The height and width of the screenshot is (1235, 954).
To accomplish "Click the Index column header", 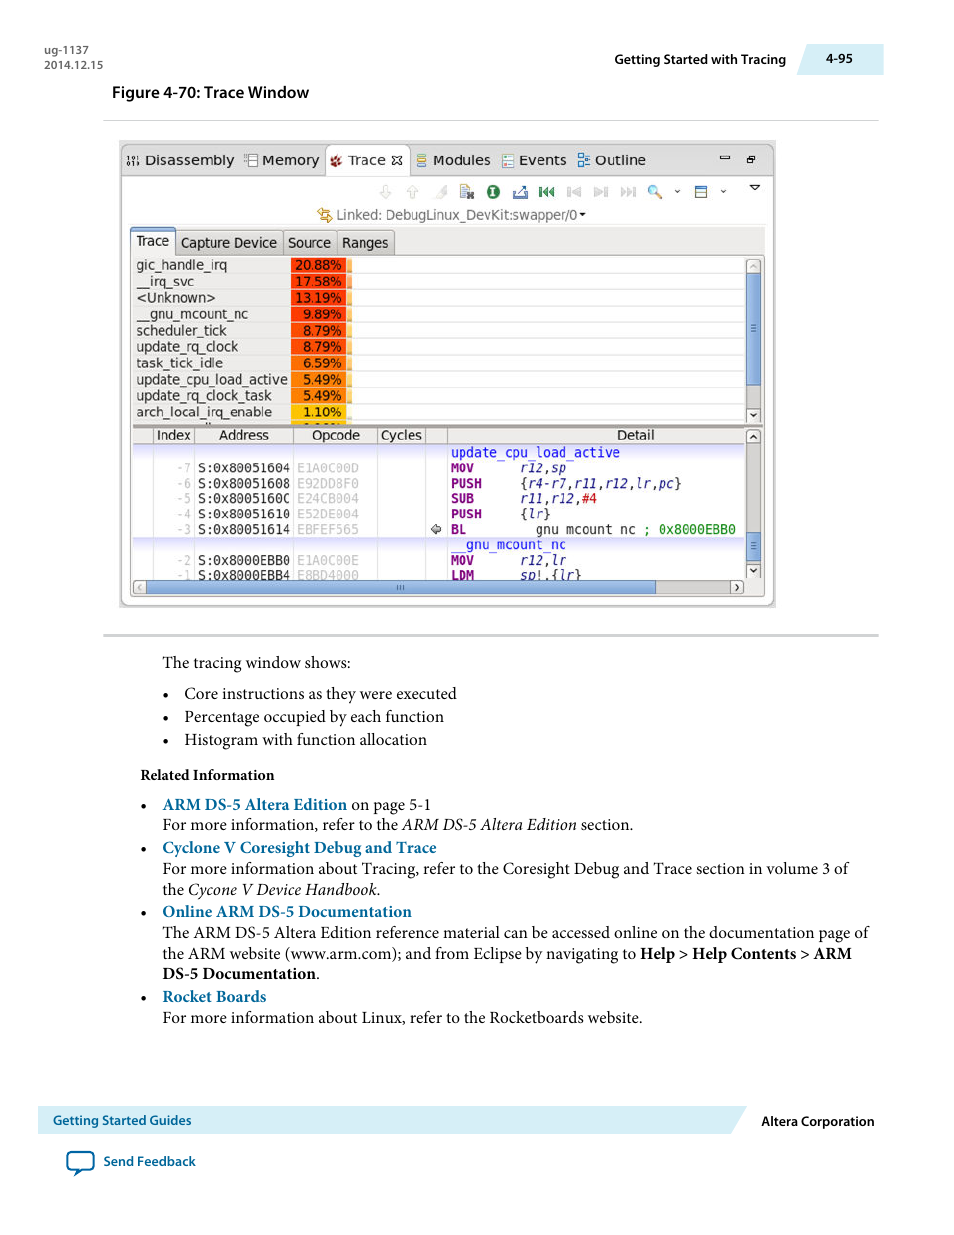I will point(173,435).
